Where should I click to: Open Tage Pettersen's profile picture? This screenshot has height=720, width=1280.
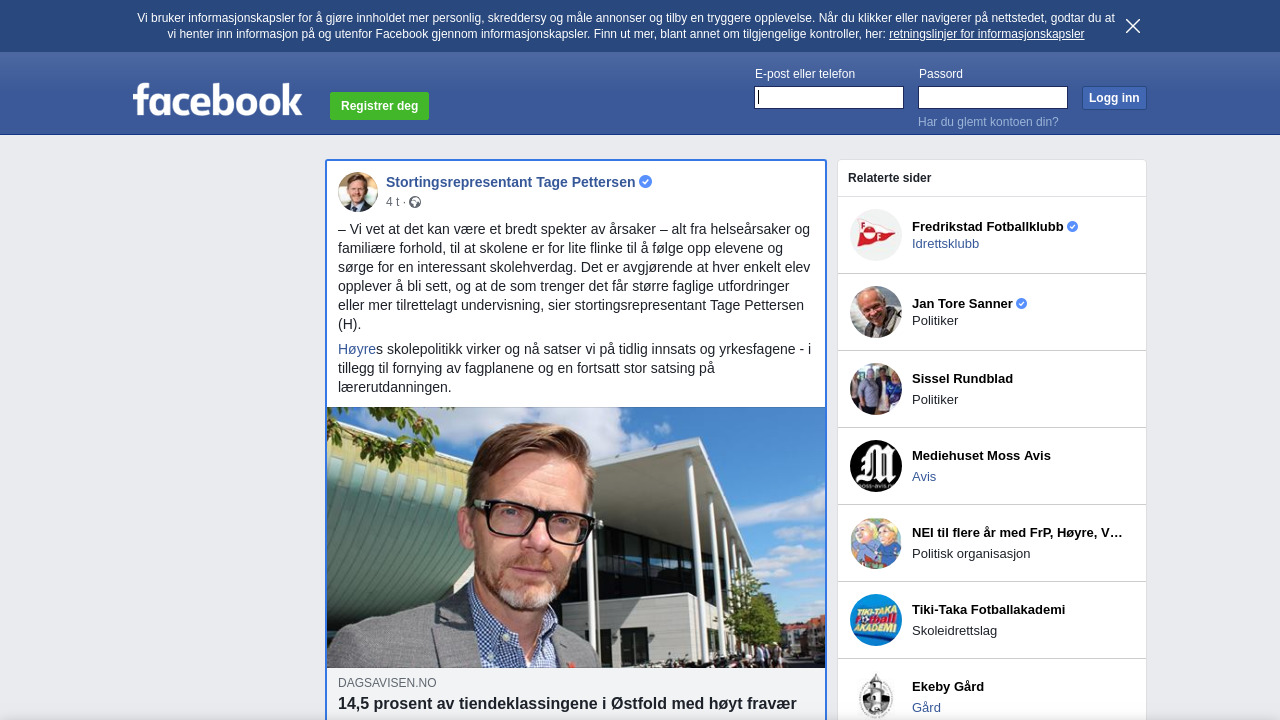[358, 192]
